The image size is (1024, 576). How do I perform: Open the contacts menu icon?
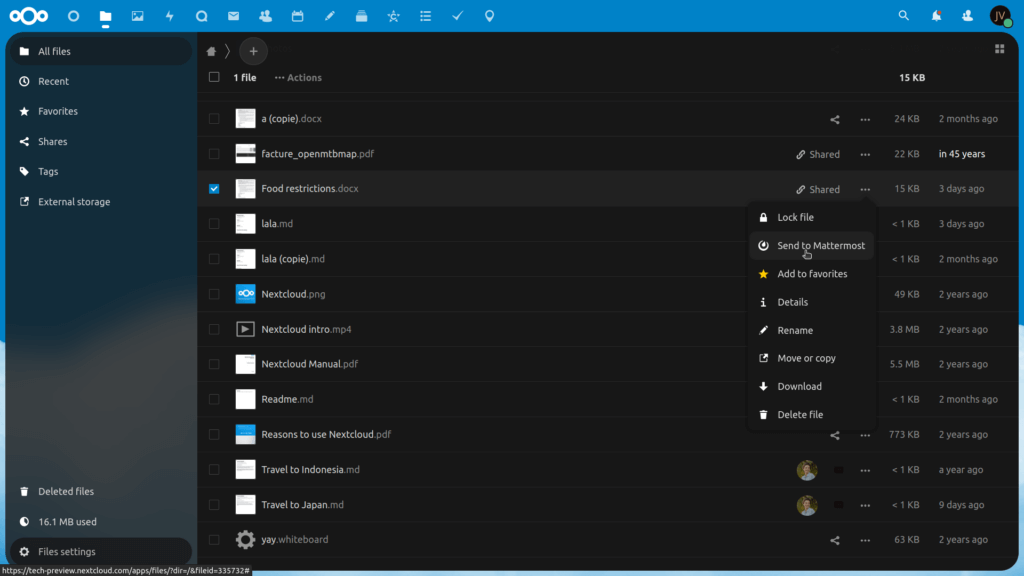pyautogui.click(x=967, y=16)
